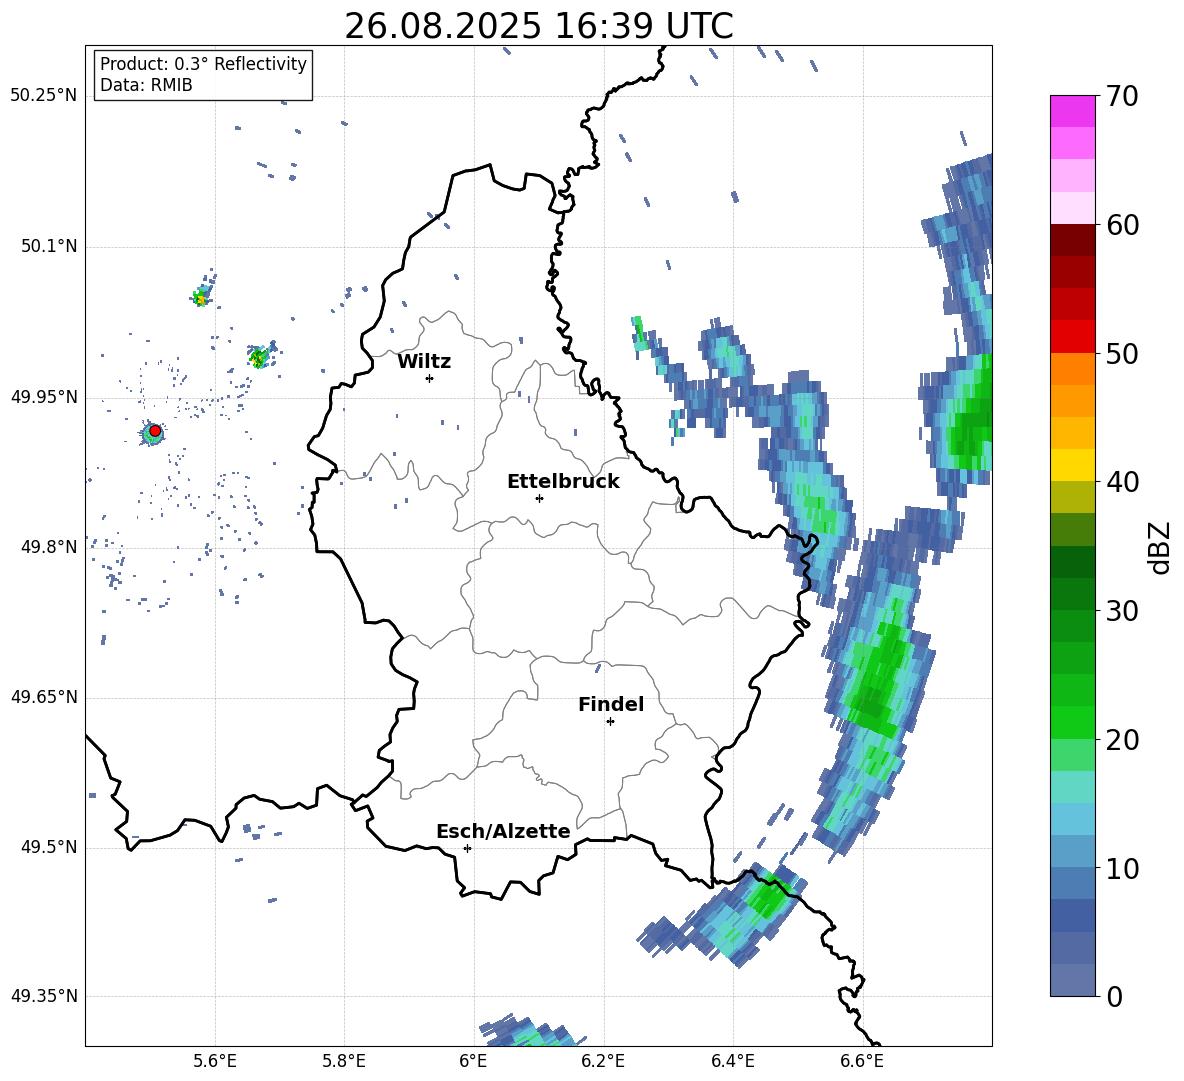Pick the magenta swatch just under 70 dBZ
The height and width of the screenshot is (1081, 1184).
tap(1073, 112)
